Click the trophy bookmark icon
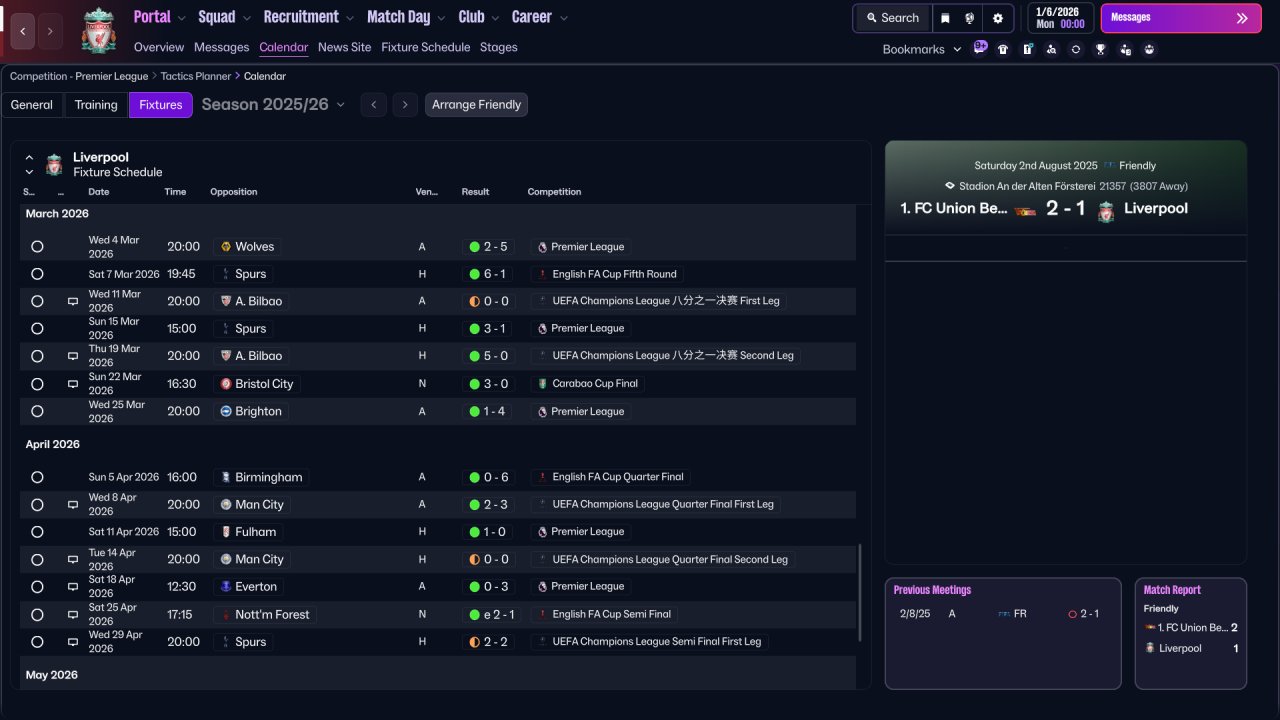Screen dimensions: 1280x720 coord(1101,49)
